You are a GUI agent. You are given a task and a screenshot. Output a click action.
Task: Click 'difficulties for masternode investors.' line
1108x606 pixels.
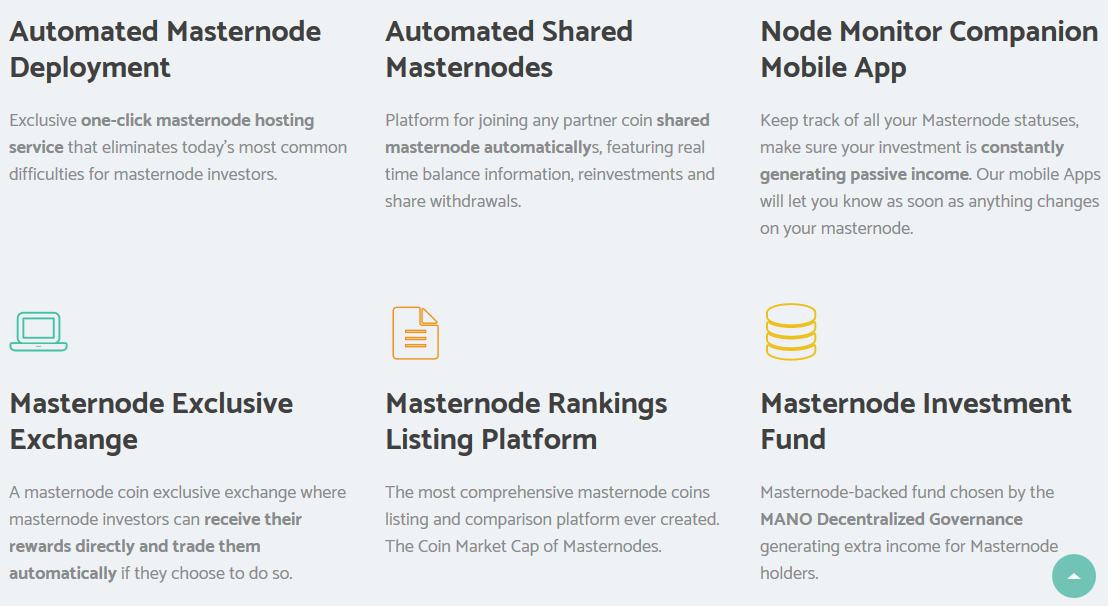(x=143, y=174)
